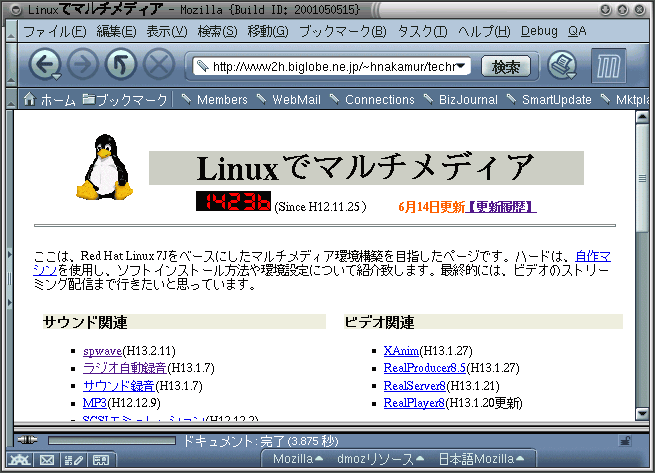This screenshot has width=655, height=473.
Task: Open the QA menu
Action: [x=577, y=31]
